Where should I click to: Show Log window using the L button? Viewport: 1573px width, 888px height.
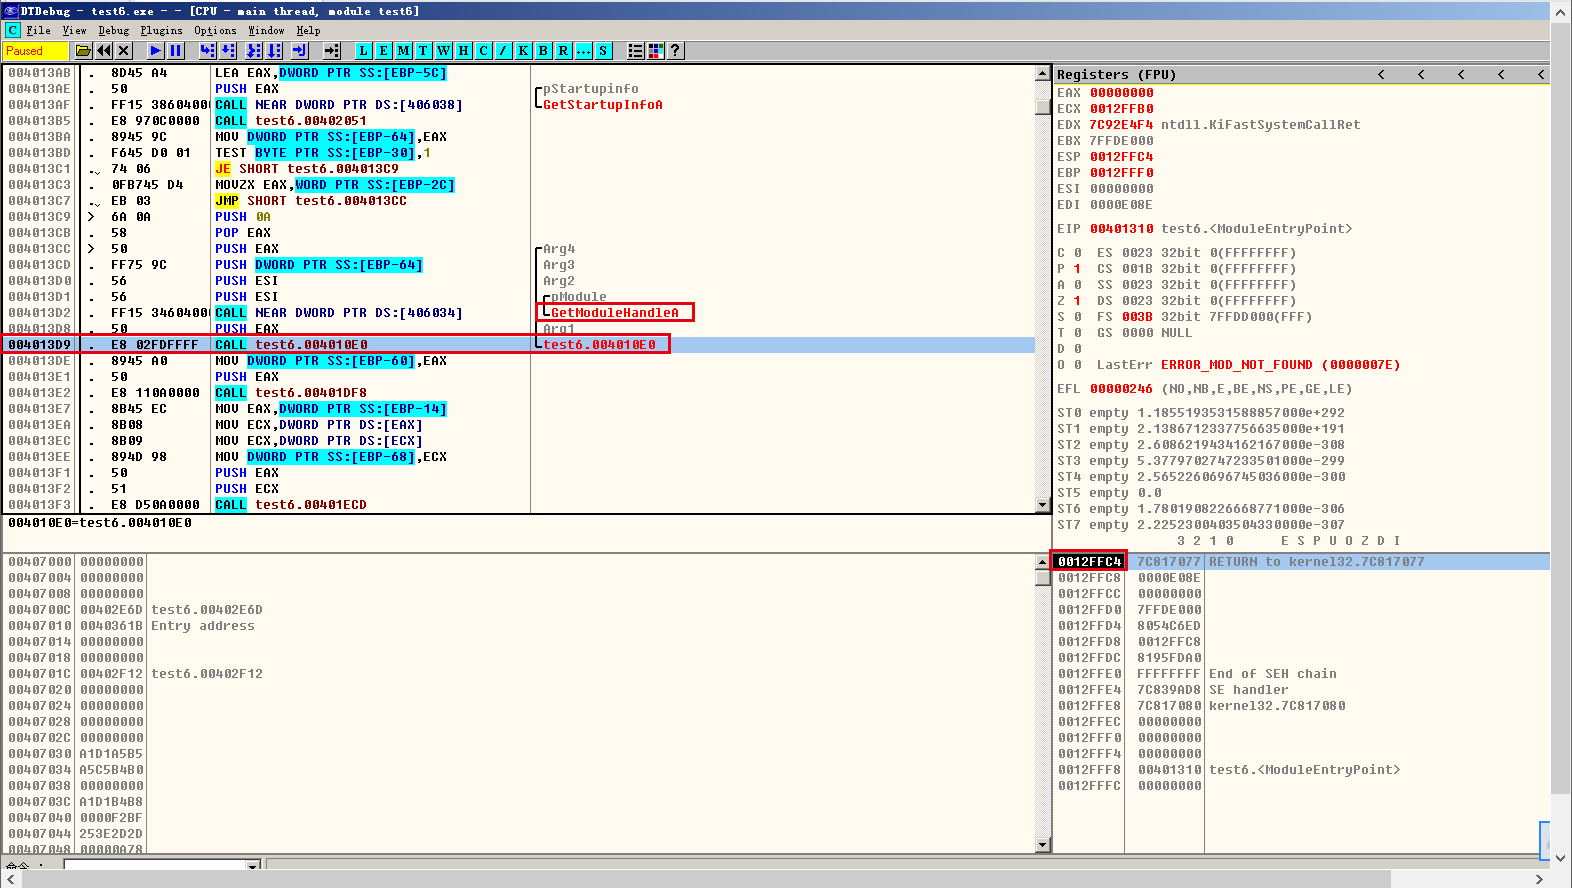(363, 51)
